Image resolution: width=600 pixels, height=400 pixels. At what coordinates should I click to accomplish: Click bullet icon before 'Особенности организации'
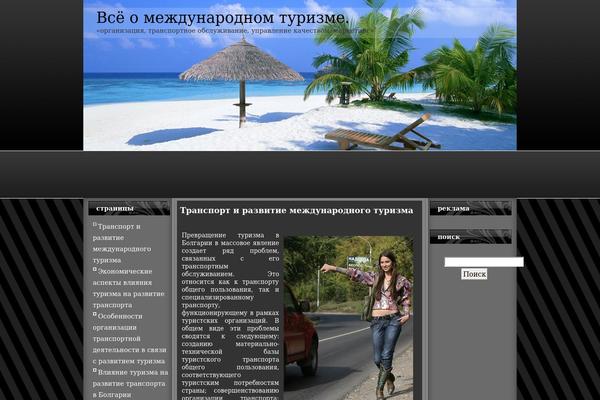pyautogui.click(x=95, y=314)
